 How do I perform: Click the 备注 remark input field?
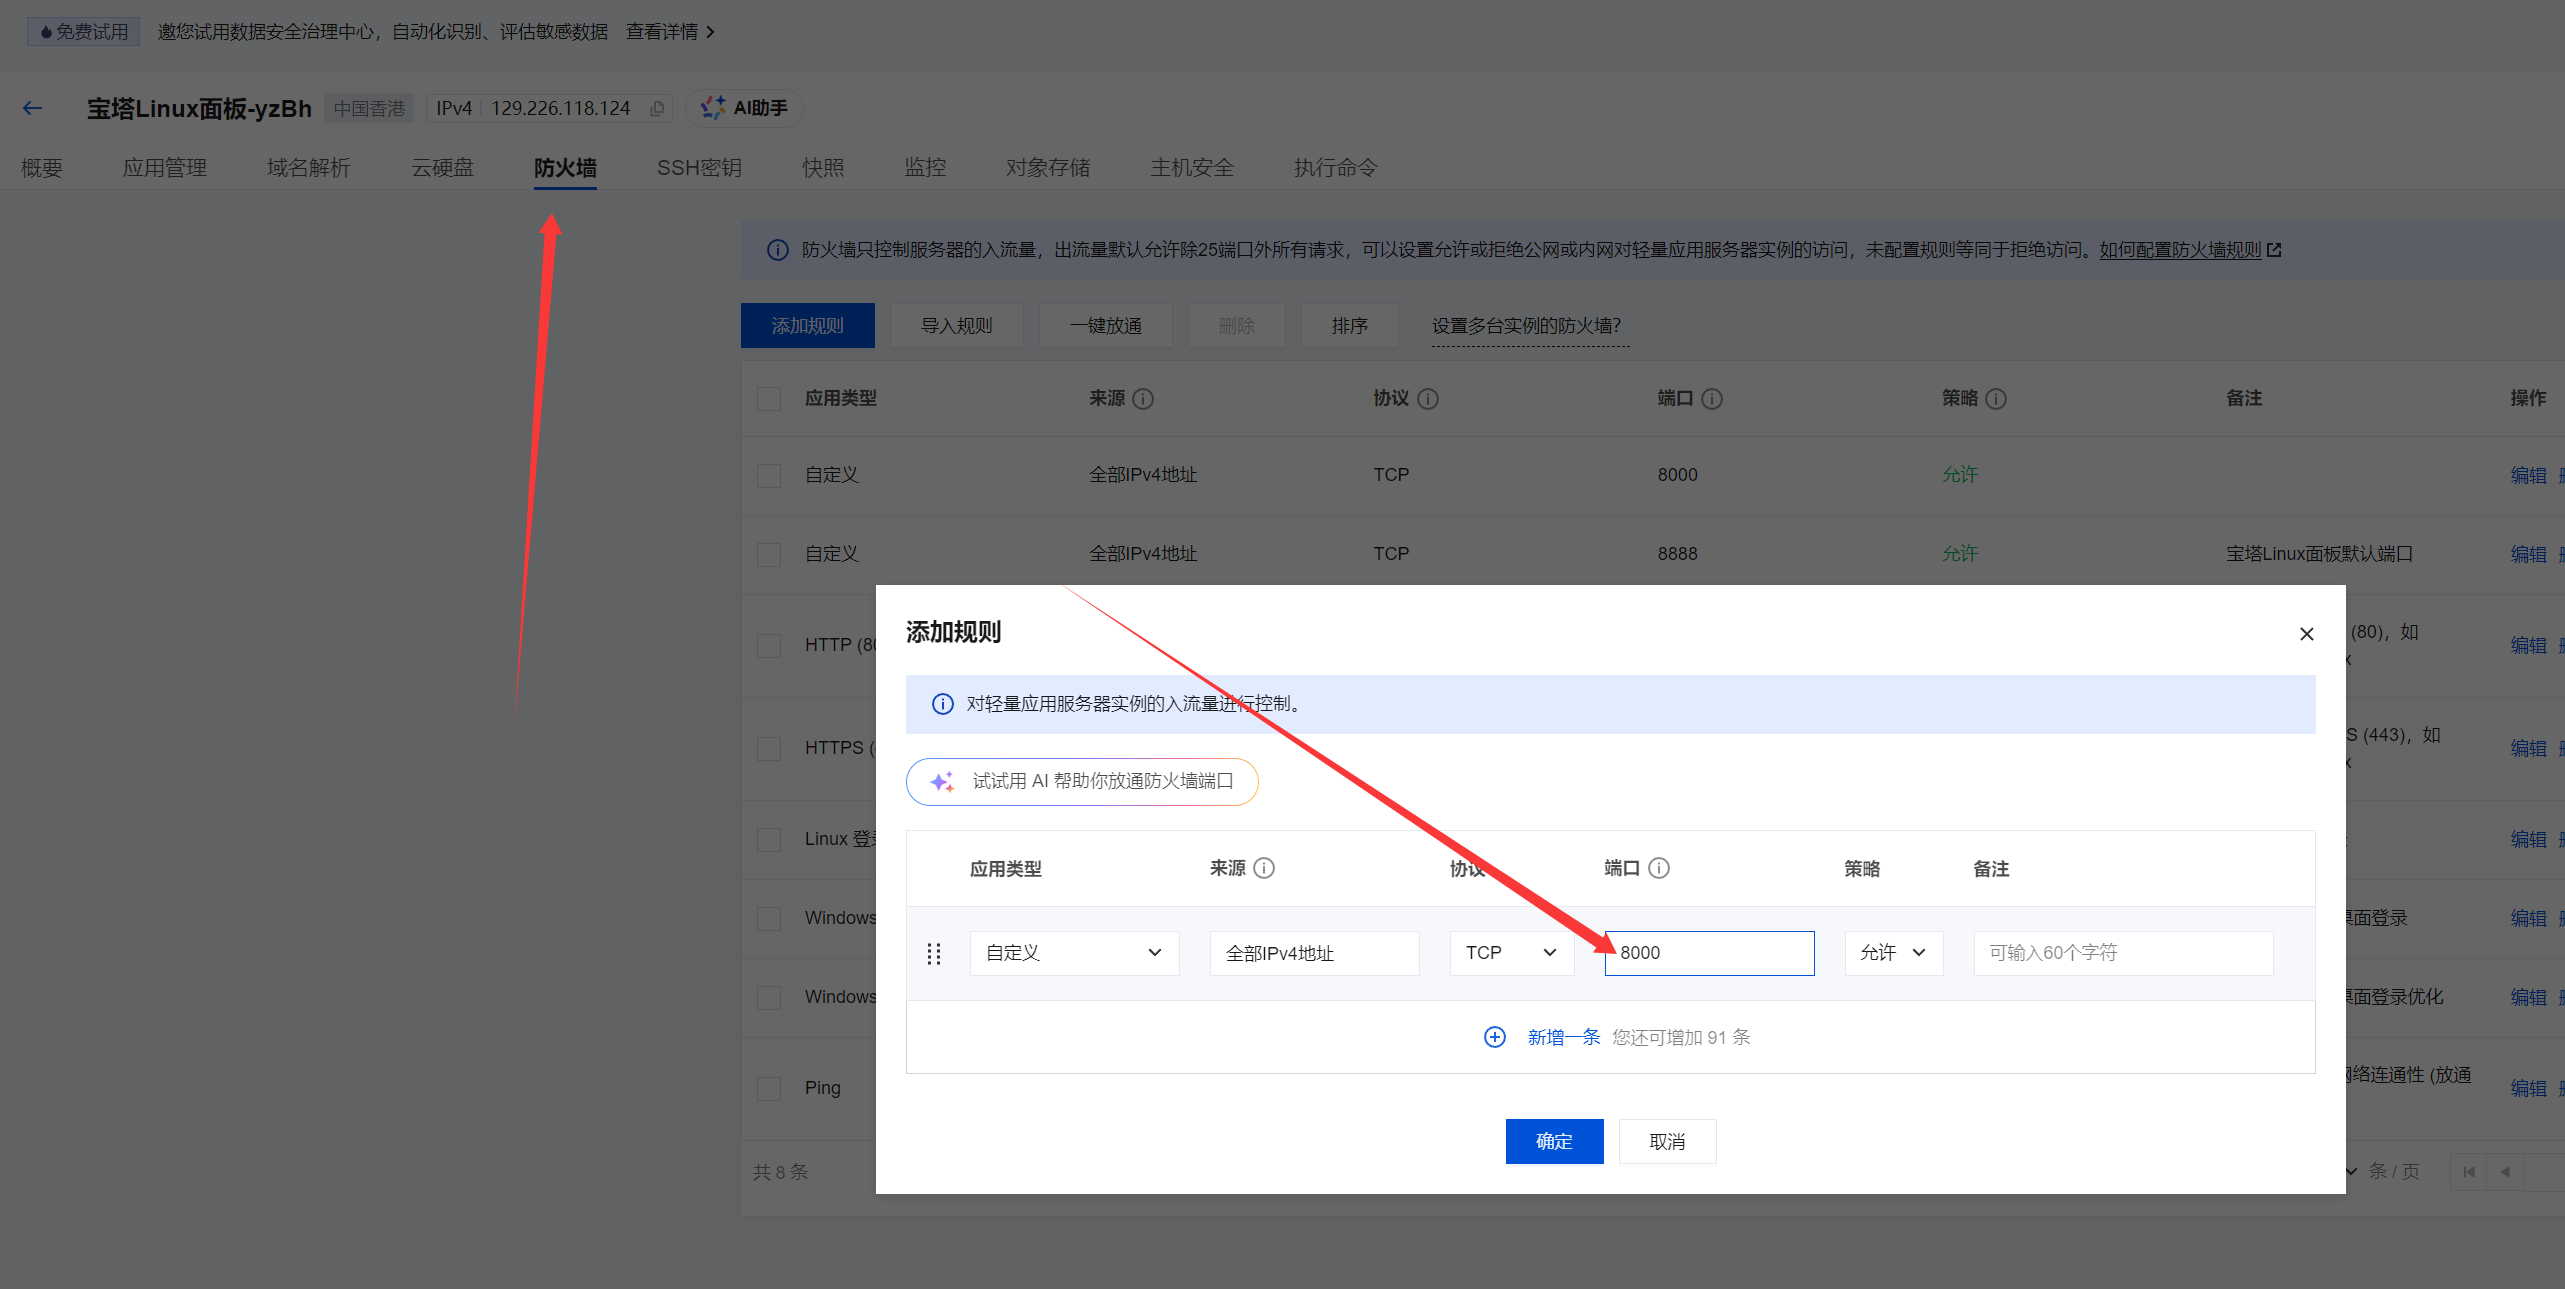point(2123,953)
